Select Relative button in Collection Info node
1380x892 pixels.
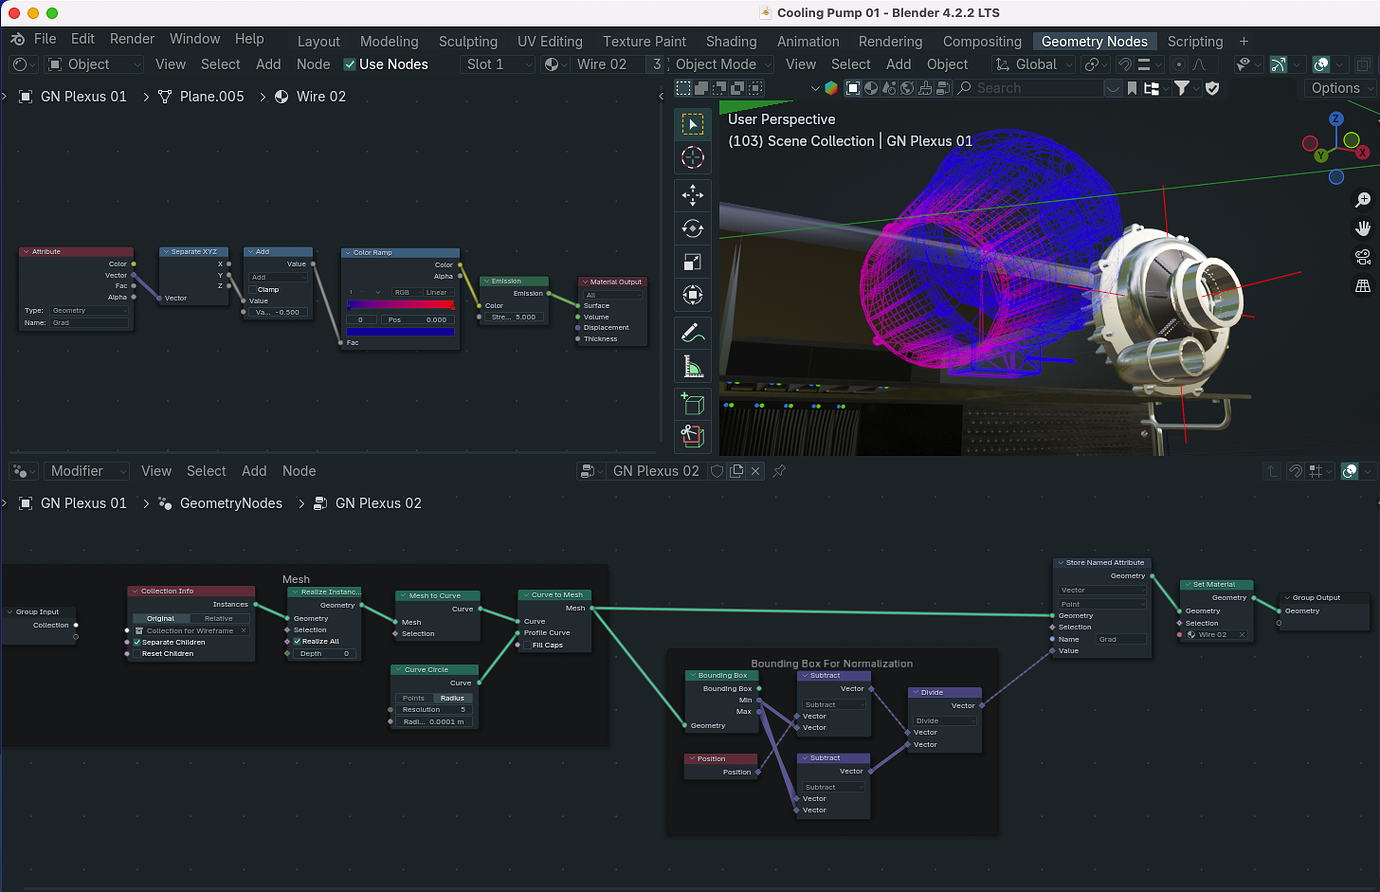click(x=219, y=618)
